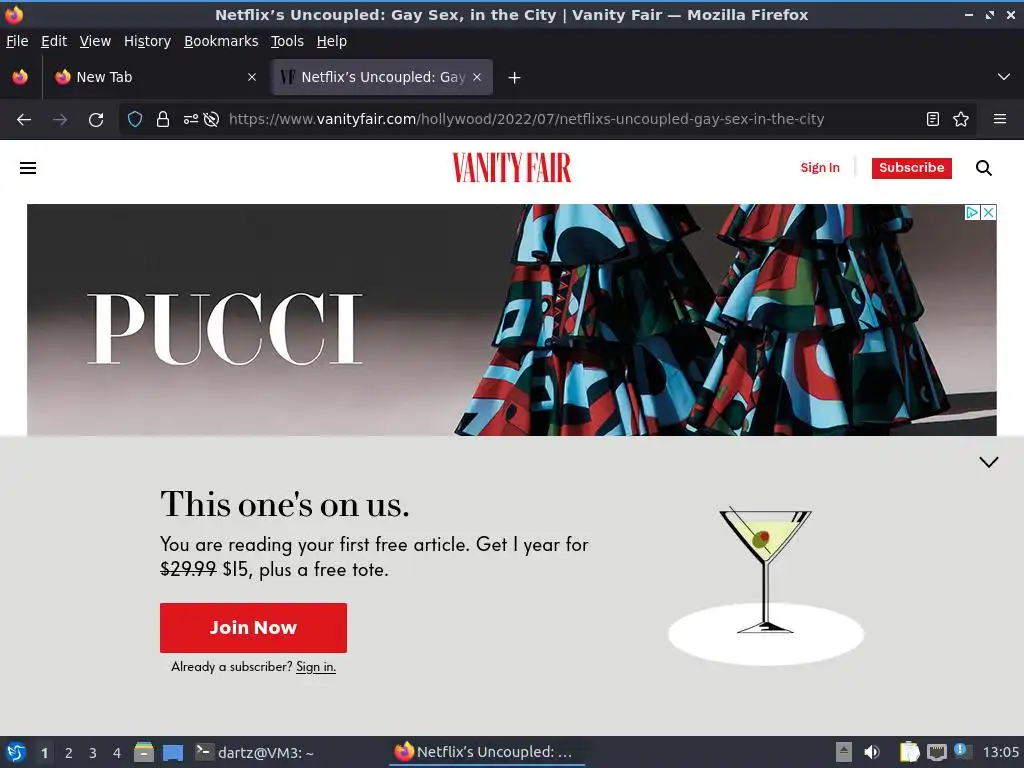This screenshot has width=1024, height=768.
Task: Open the tracking protection shield icon
Action: pyautogui.click(x=135, y=120)
